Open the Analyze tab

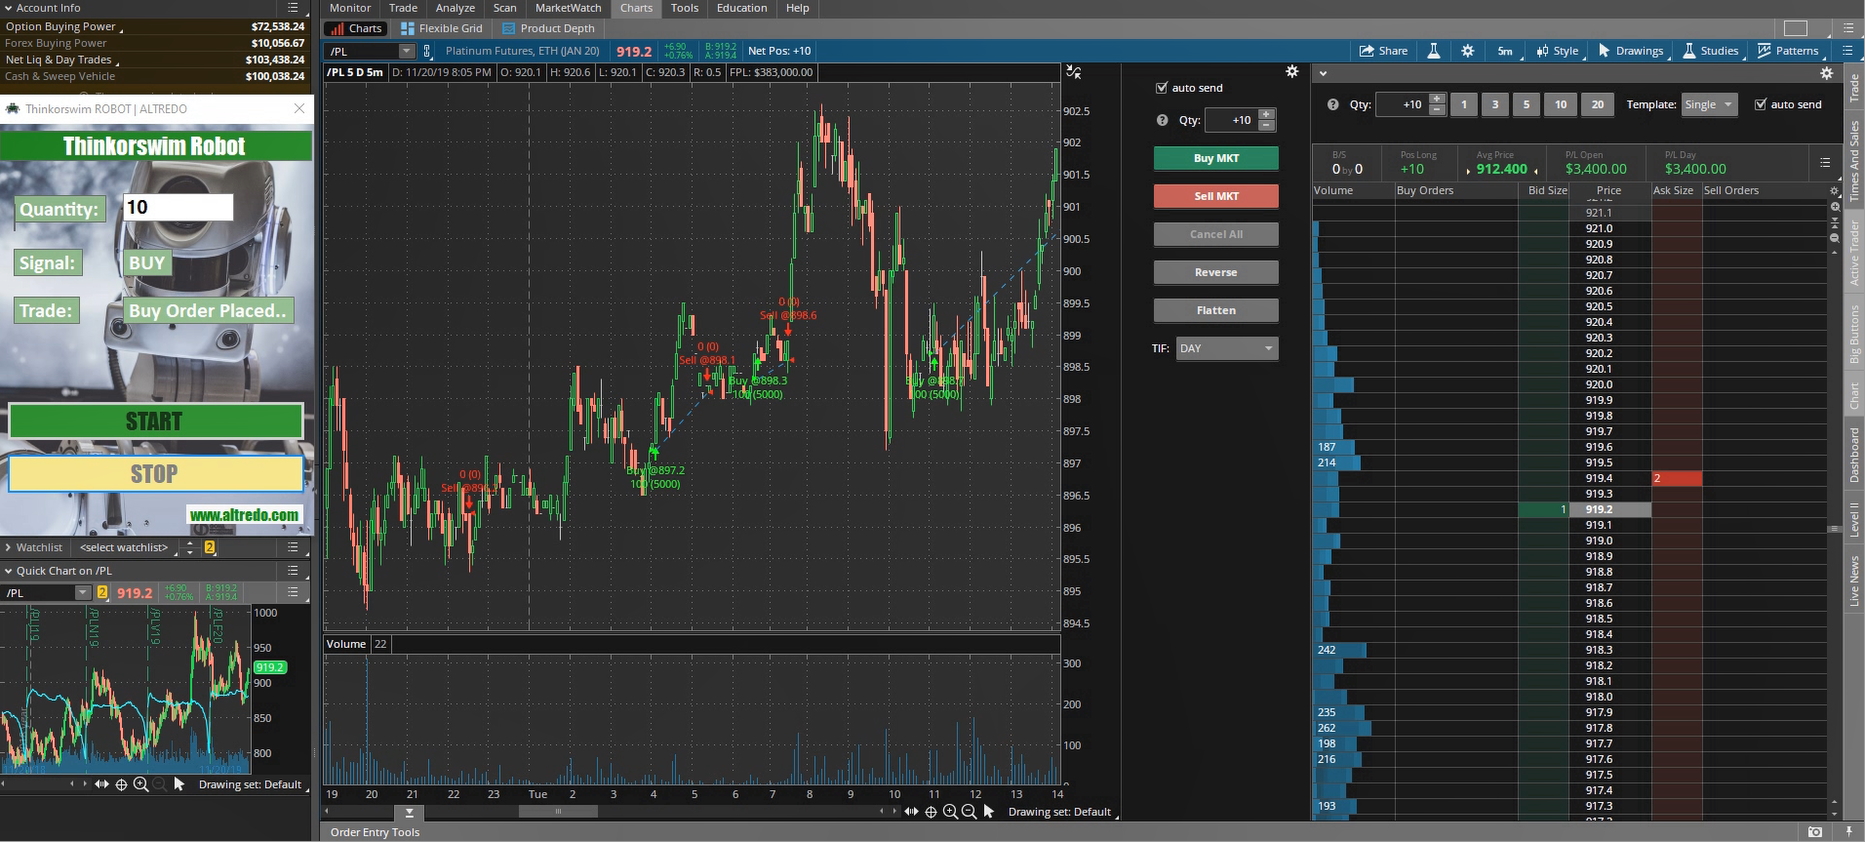coord(455,8)
